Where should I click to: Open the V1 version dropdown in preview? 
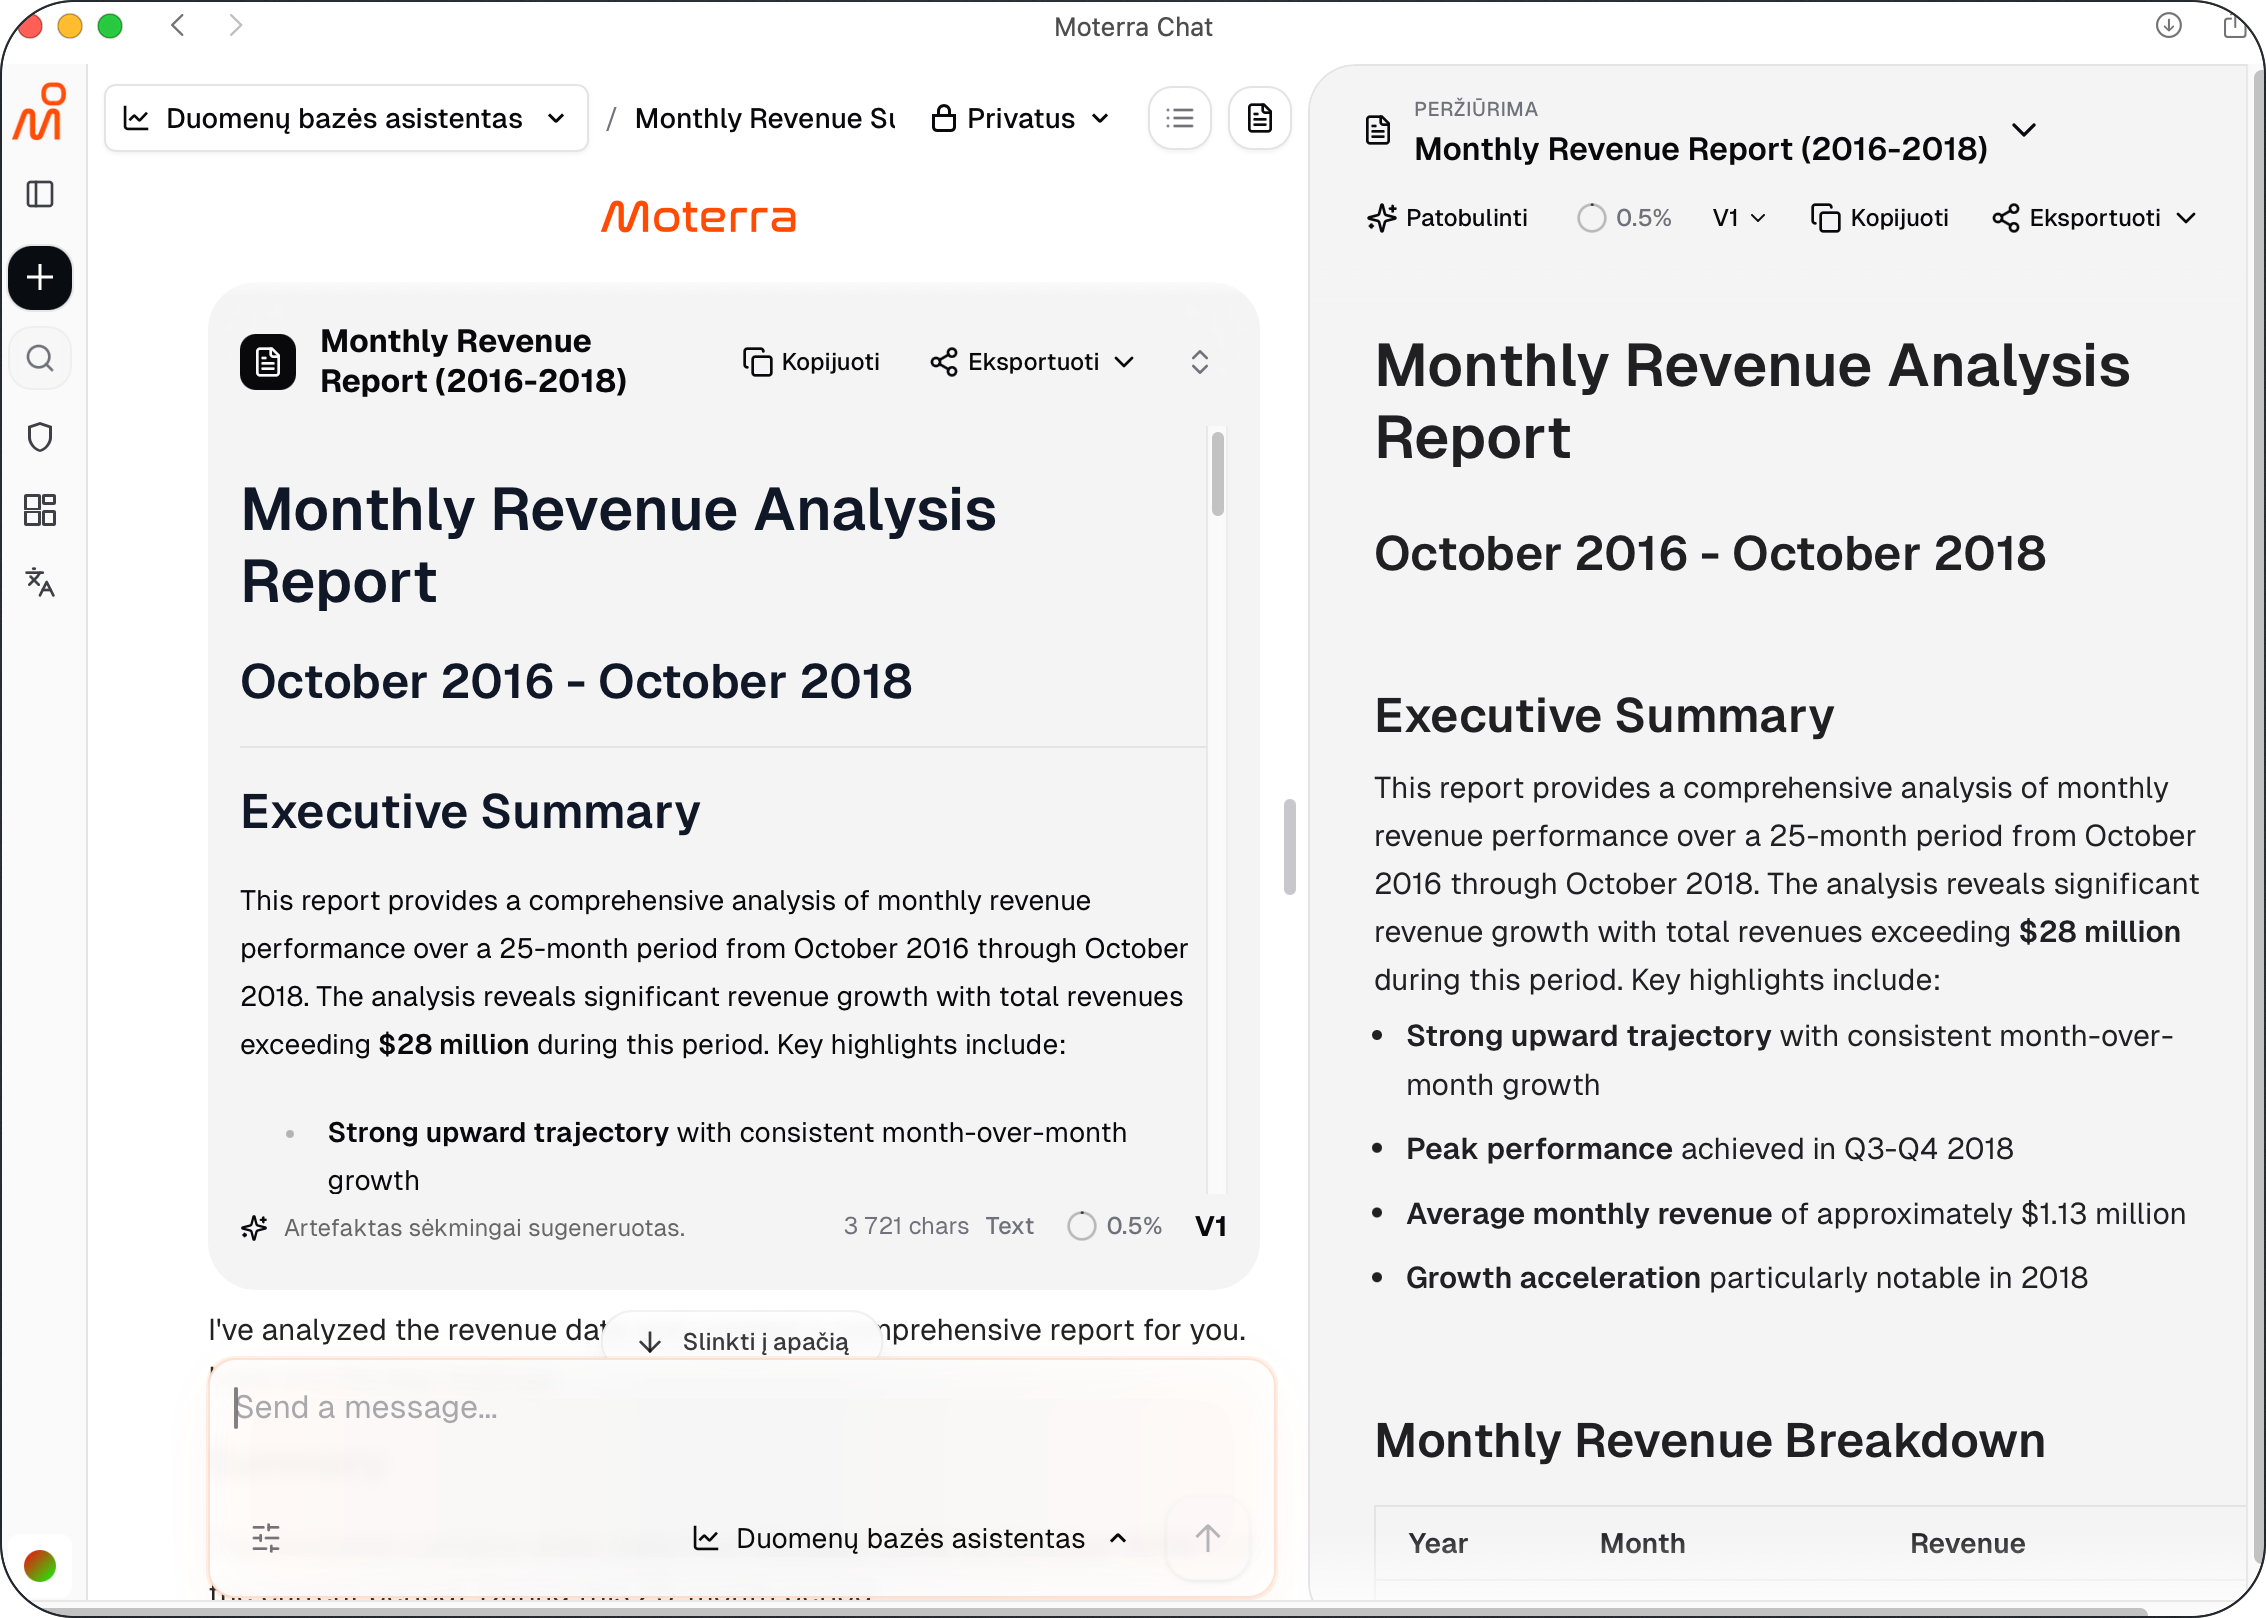(1740, 218)
